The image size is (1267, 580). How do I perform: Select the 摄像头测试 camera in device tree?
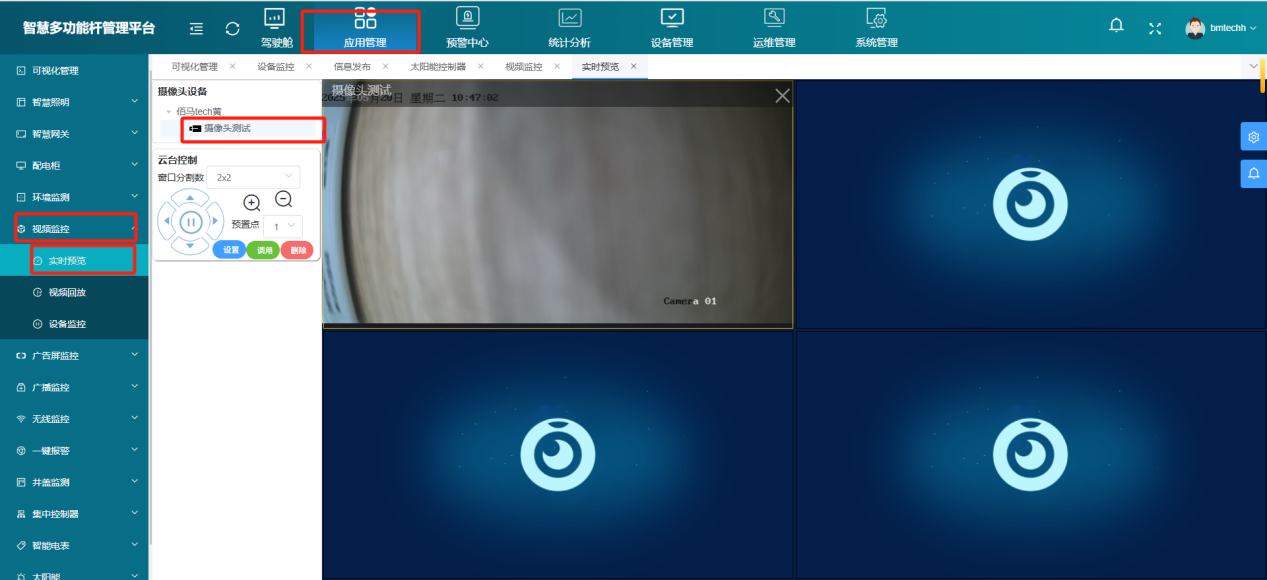tap(227, 129)
